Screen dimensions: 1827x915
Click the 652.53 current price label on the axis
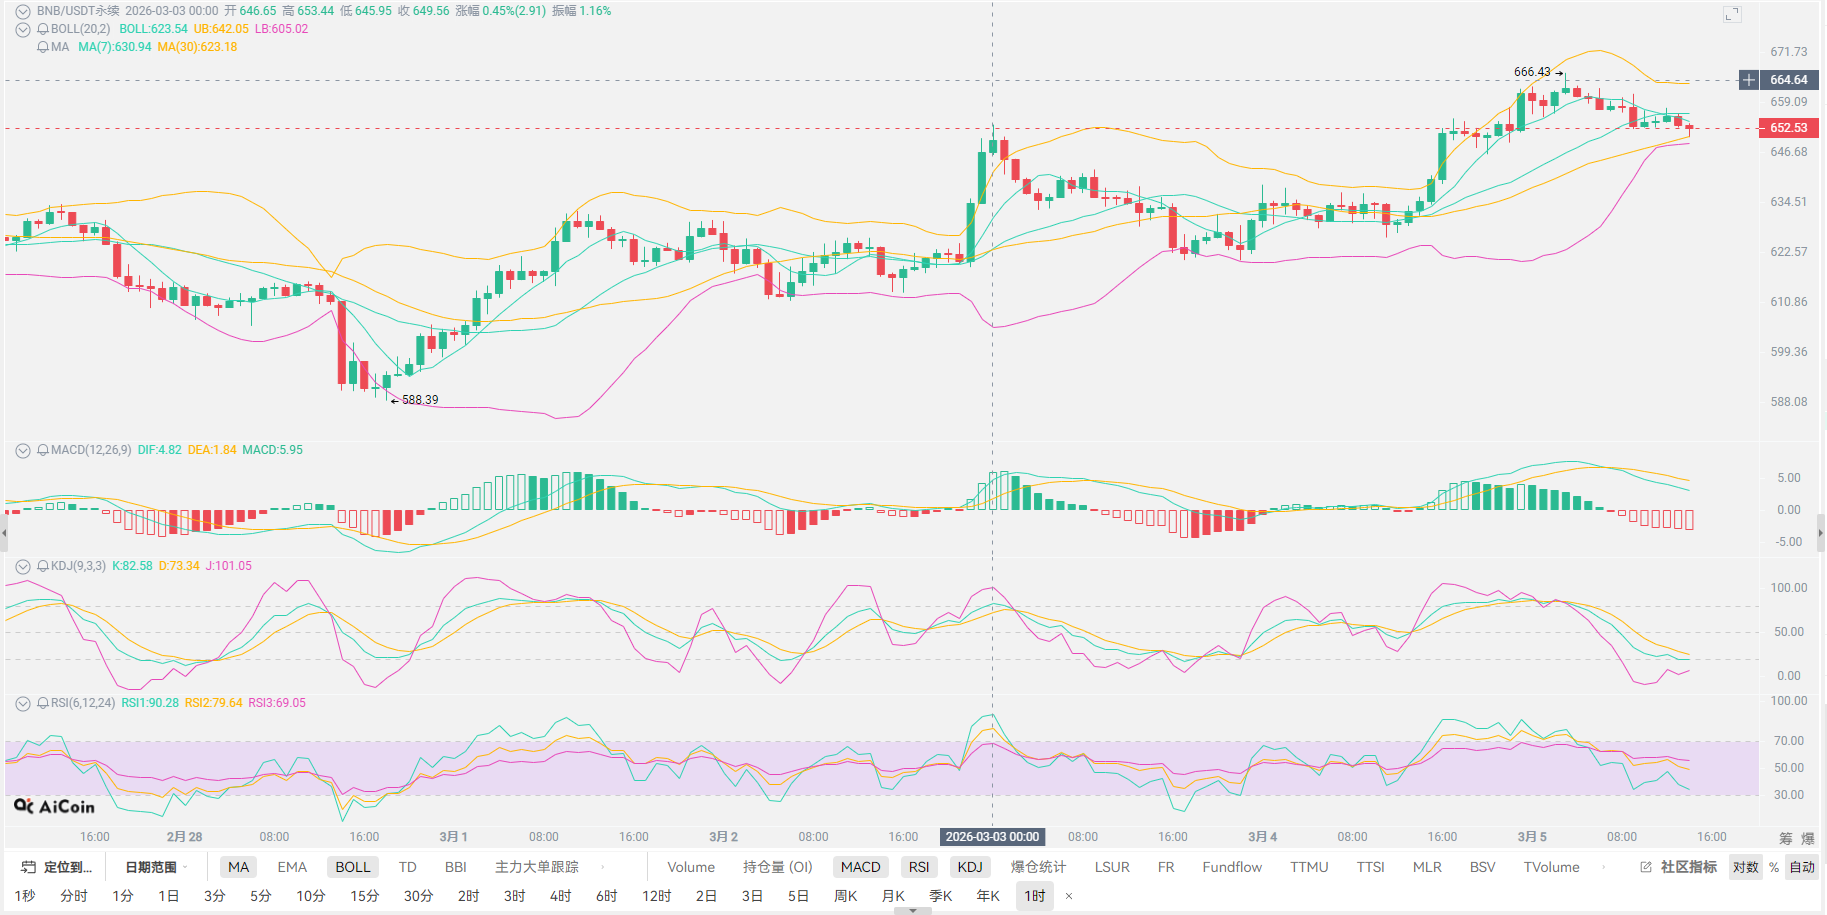[x=1788, y=128]
